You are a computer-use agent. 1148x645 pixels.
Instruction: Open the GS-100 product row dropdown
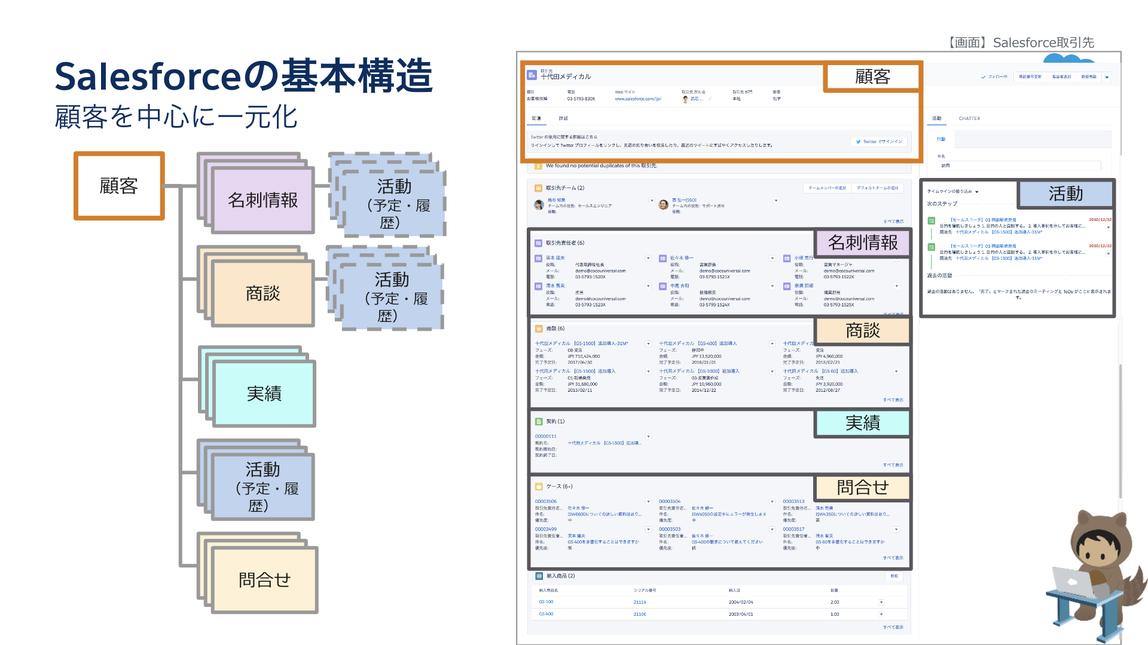pyautogui.click(x=881, y=603)
